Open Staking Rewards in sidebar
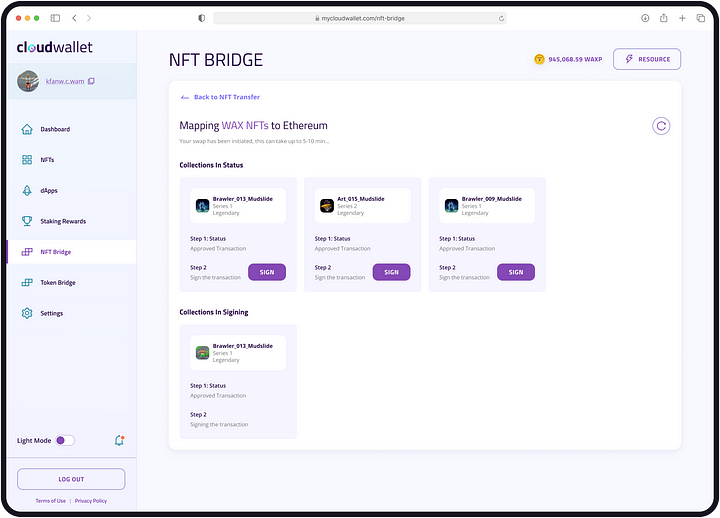 72,221
